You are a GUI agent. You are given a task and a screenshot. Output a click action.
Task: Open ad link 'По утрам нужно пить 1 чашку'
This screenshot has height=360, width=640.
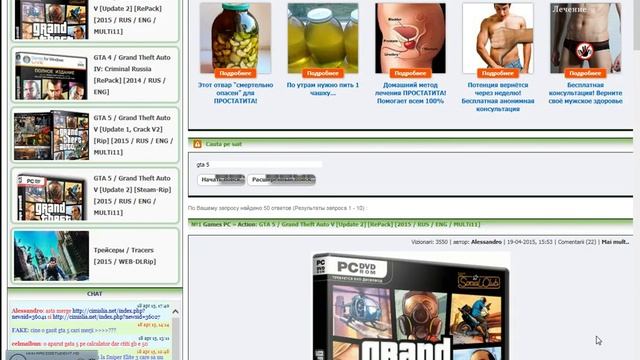tap(323, 89)
